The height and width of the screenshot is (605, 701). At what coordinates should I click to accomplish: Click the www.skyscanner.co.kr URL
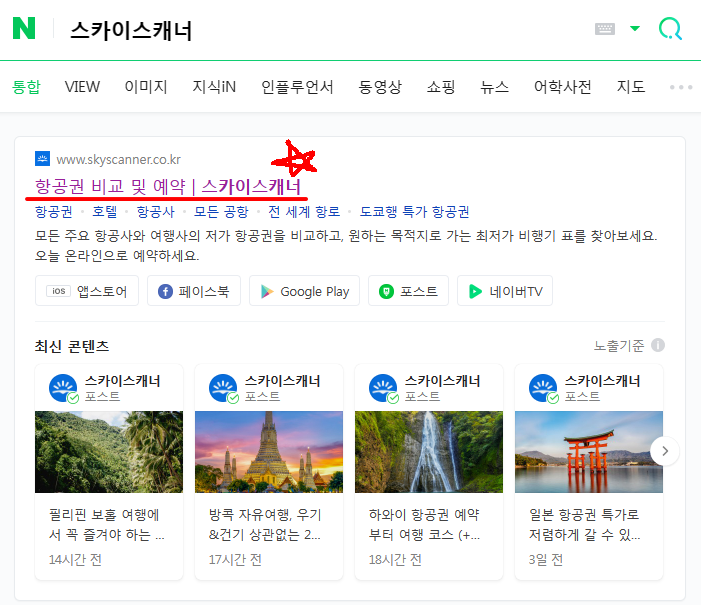click(118, 160)
